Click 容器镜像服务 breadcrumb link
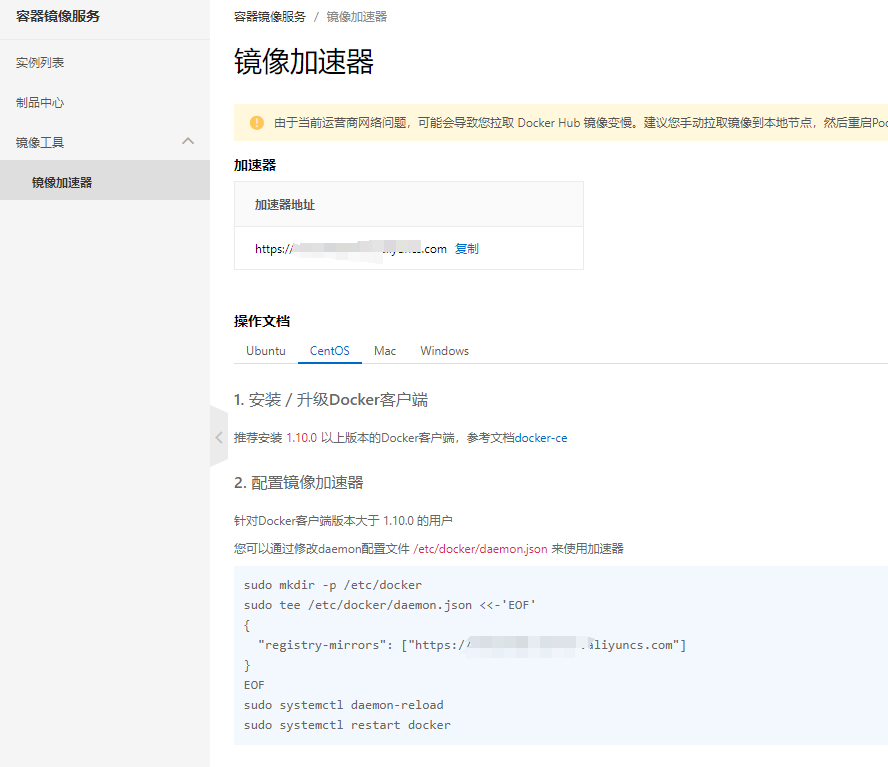The height and width of the screenshot is (767, 888). 270,17
